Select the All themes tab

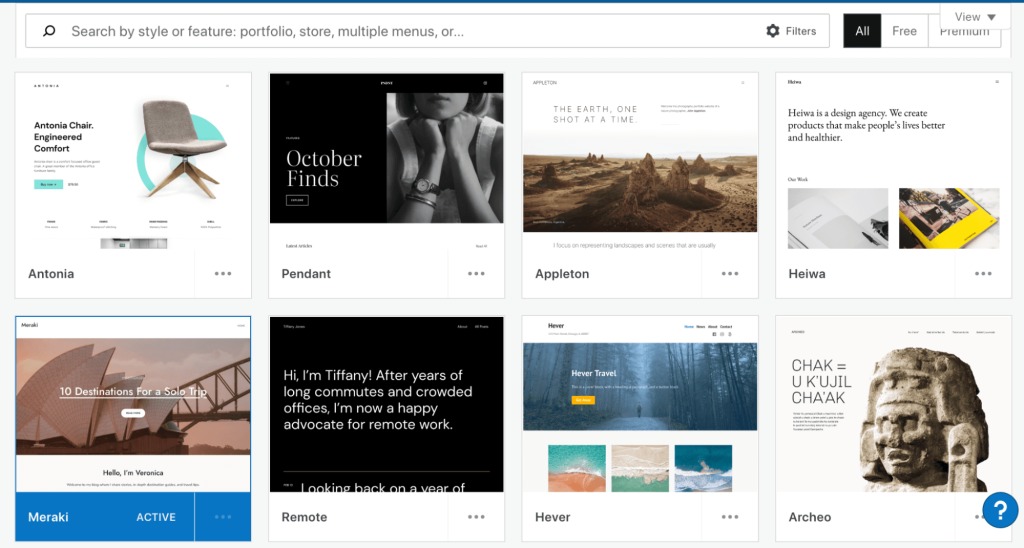pyautogui.click(x=862, y=31)
